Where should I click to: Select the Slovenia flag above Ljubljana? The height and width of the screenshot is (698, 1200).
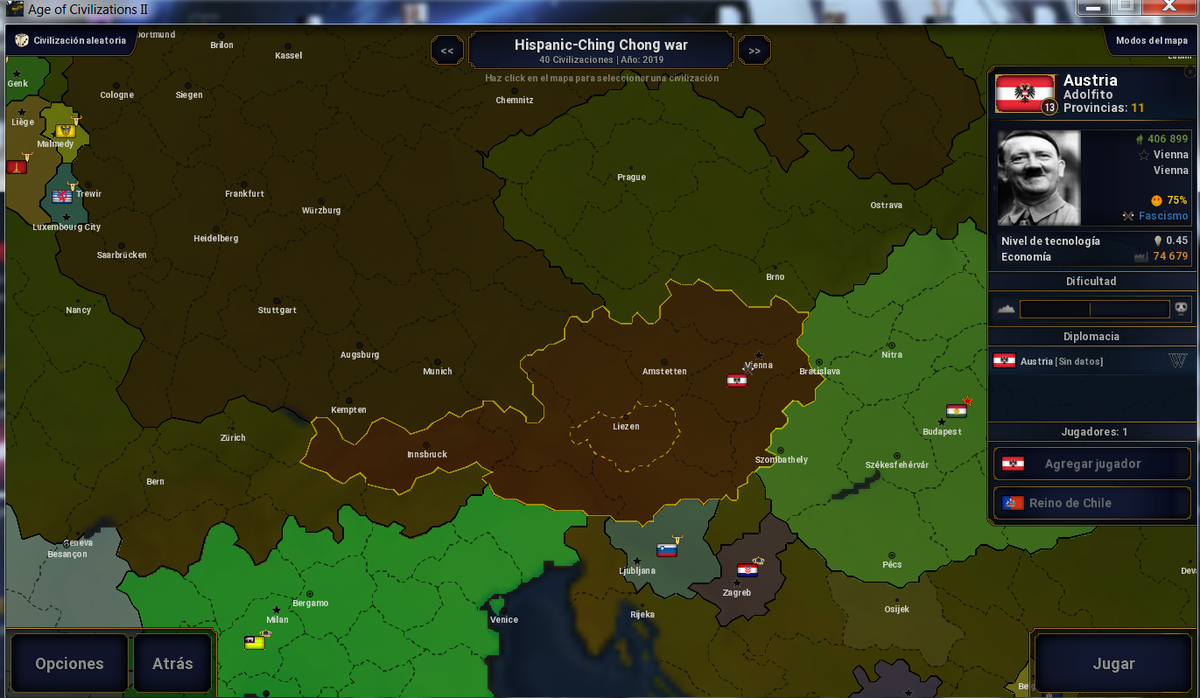pyautogui.click(x=667, y=550)
